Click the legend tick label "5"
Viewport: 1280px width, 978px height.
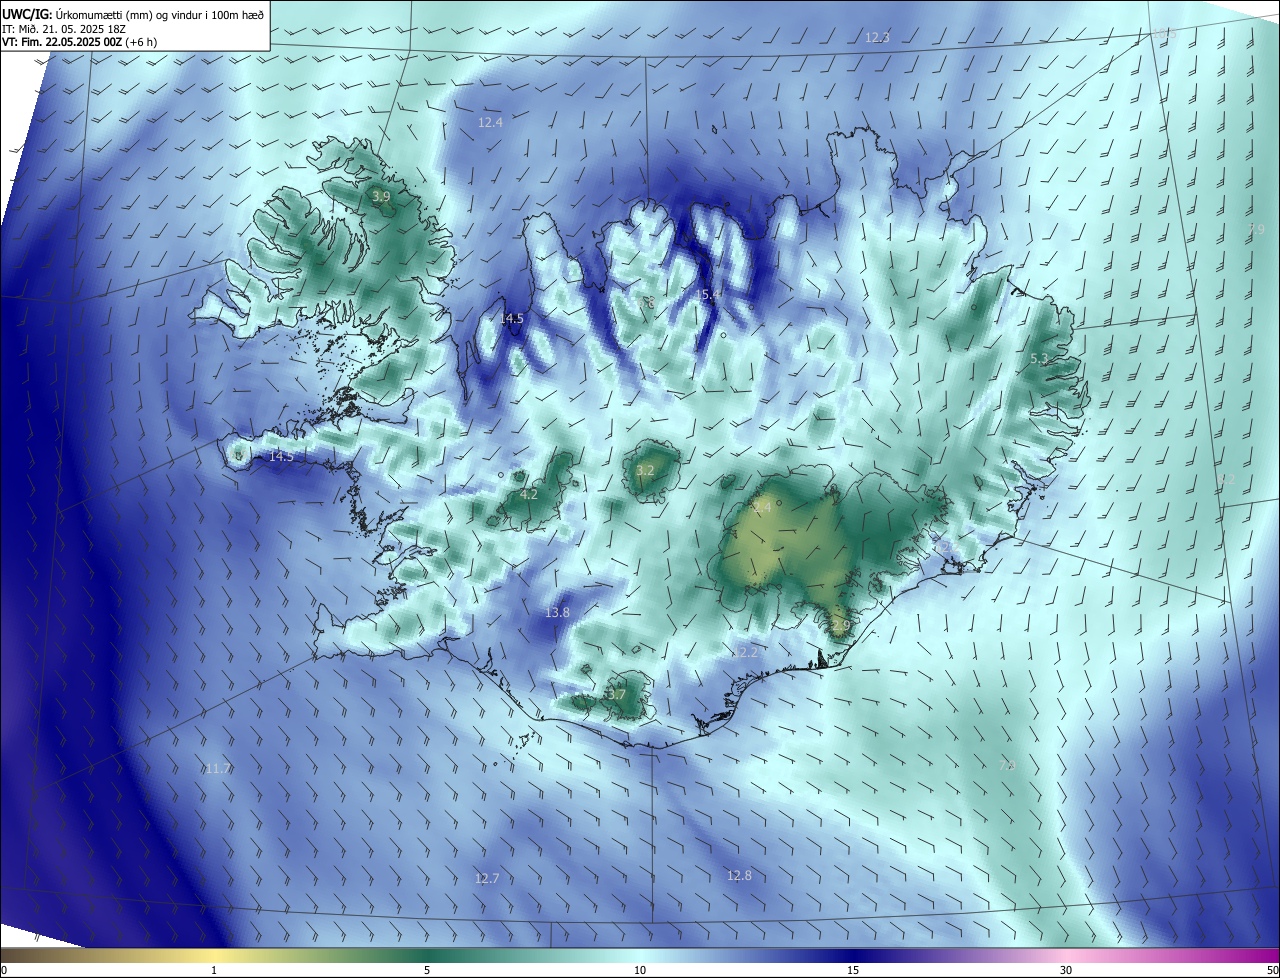(x=427, y=970)
